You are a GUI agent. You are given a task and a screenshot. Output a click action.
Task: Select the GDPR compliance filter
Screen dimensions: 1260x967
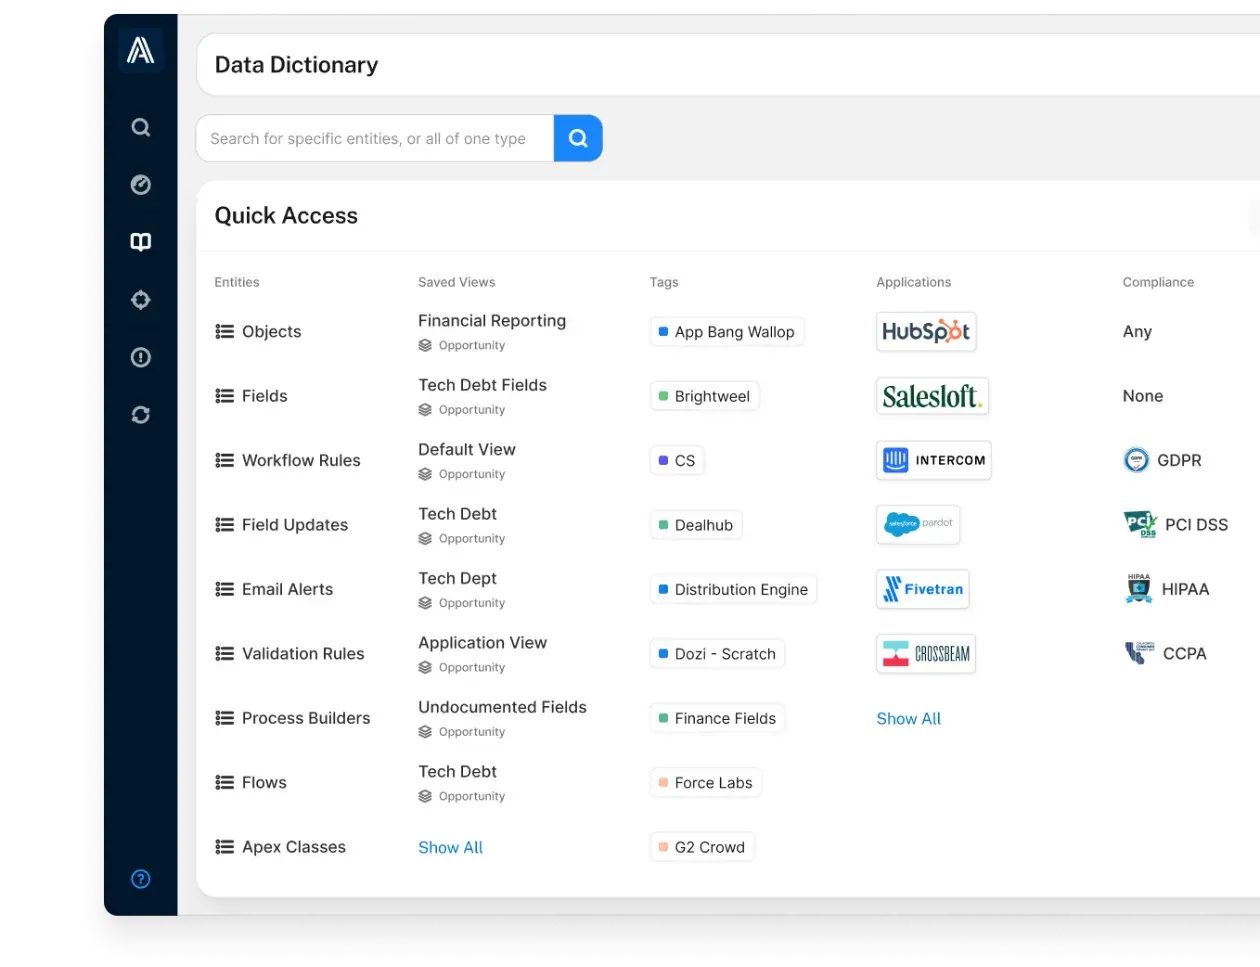coord(1162,460)
